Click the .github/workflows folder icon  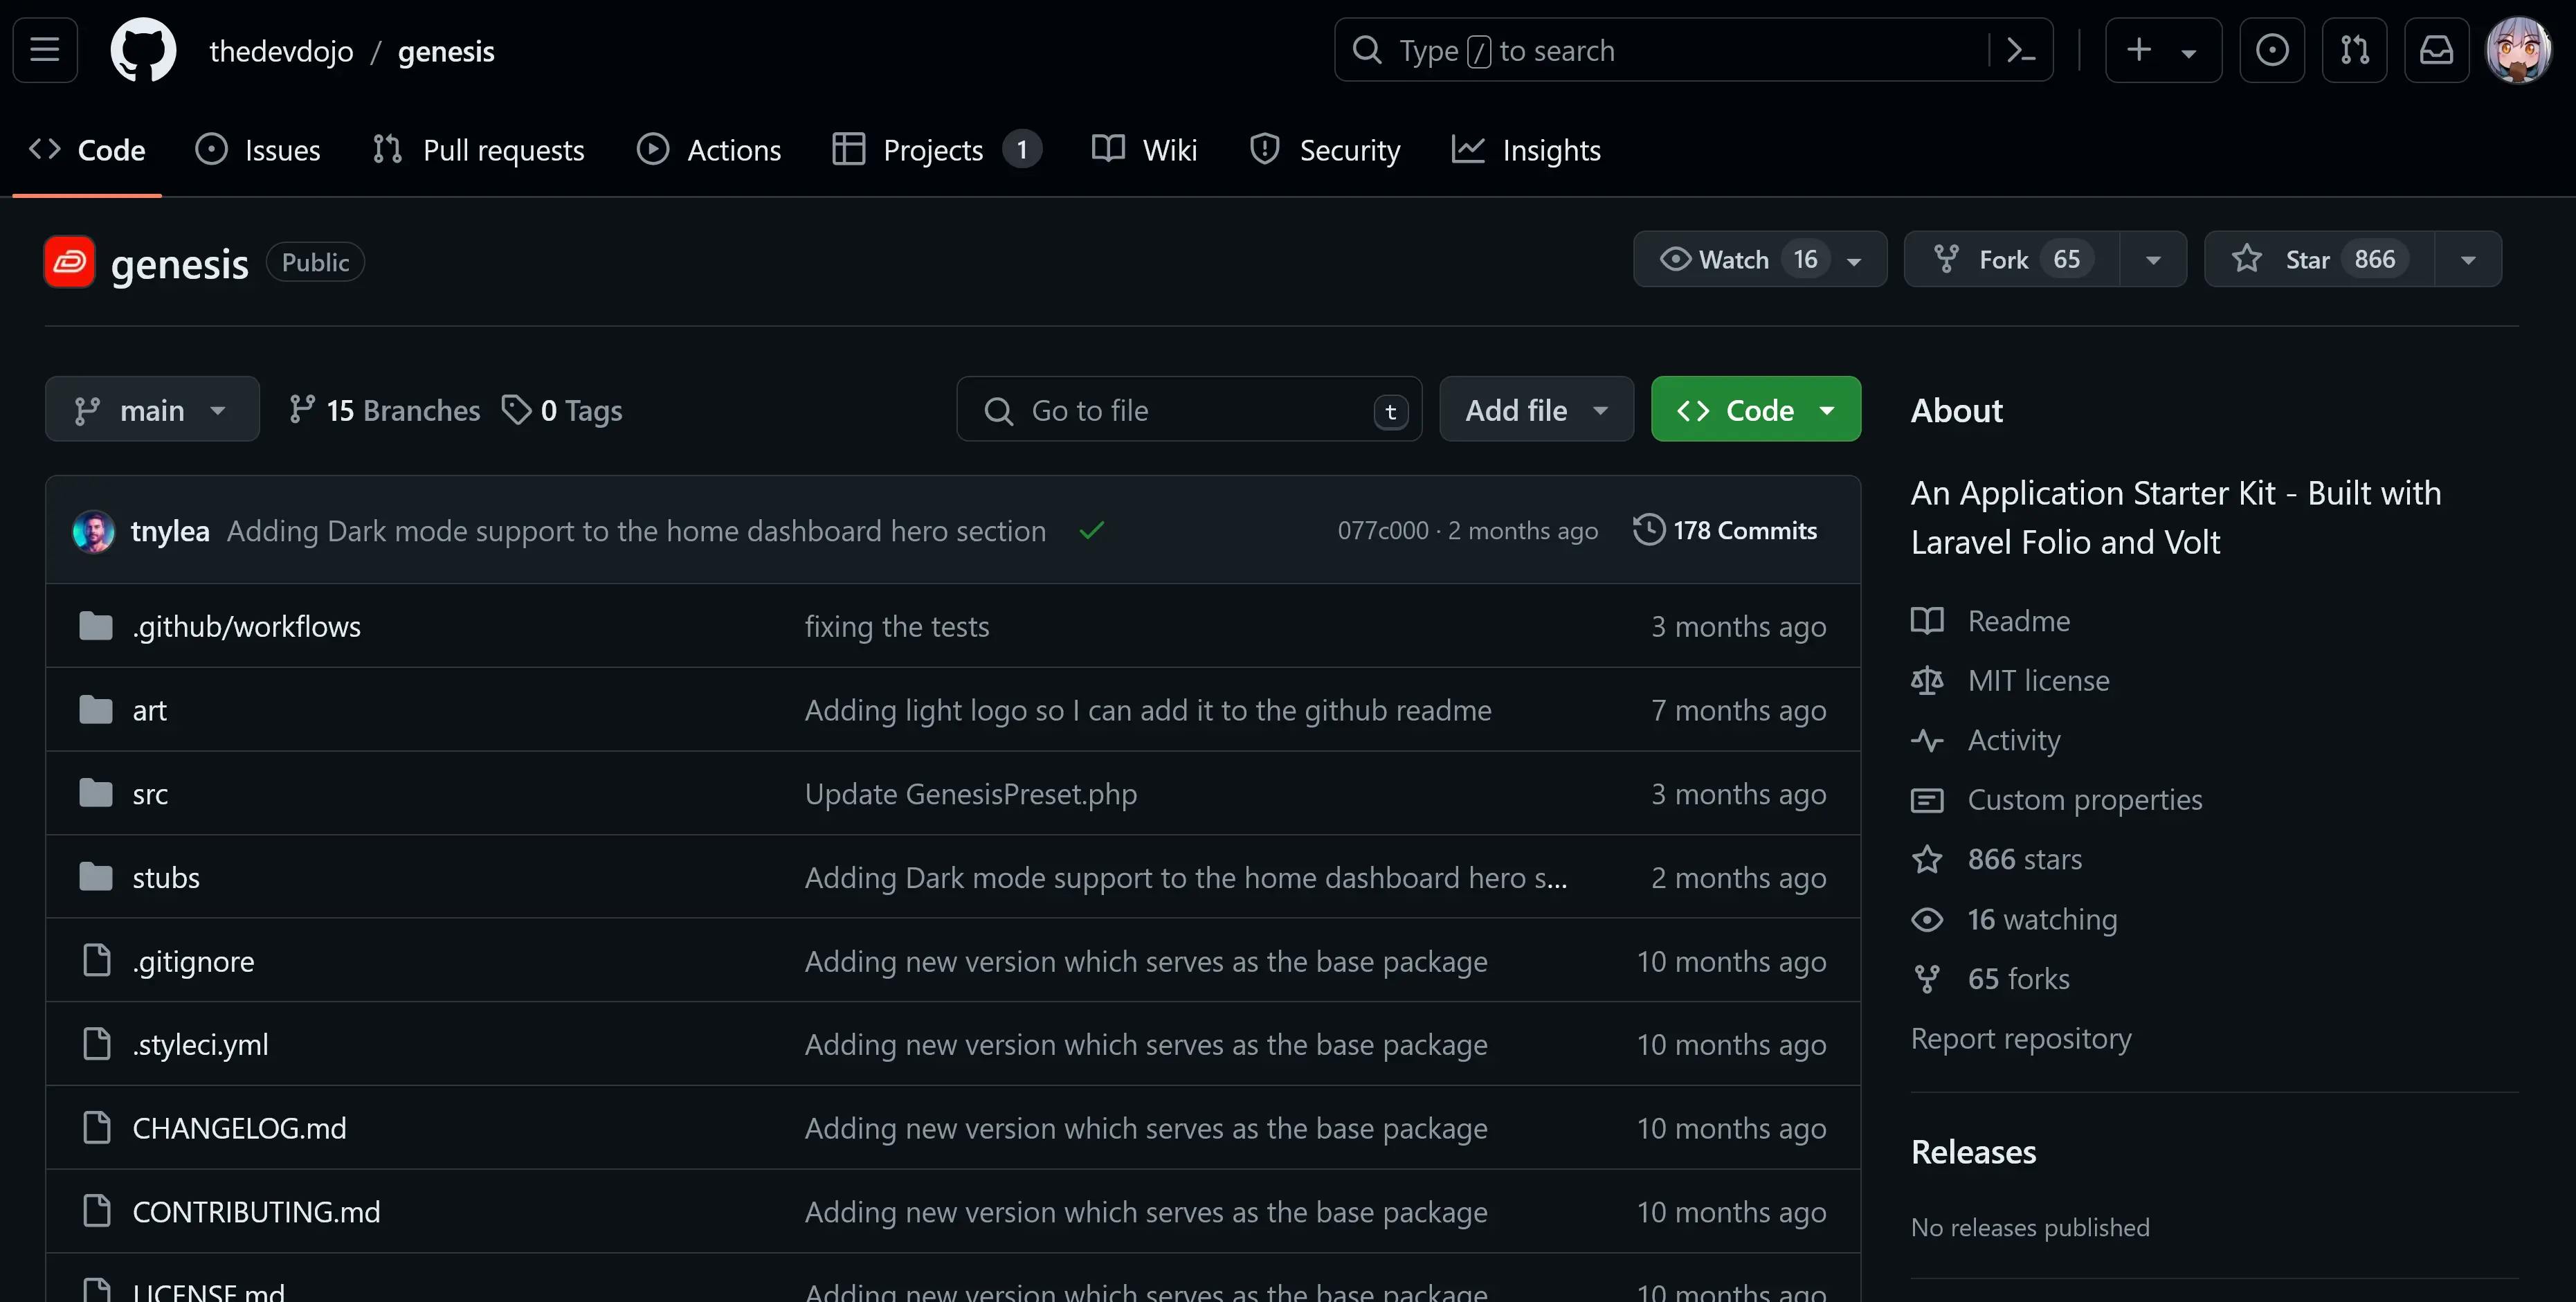pyautogui.click(x=96, y=626)
